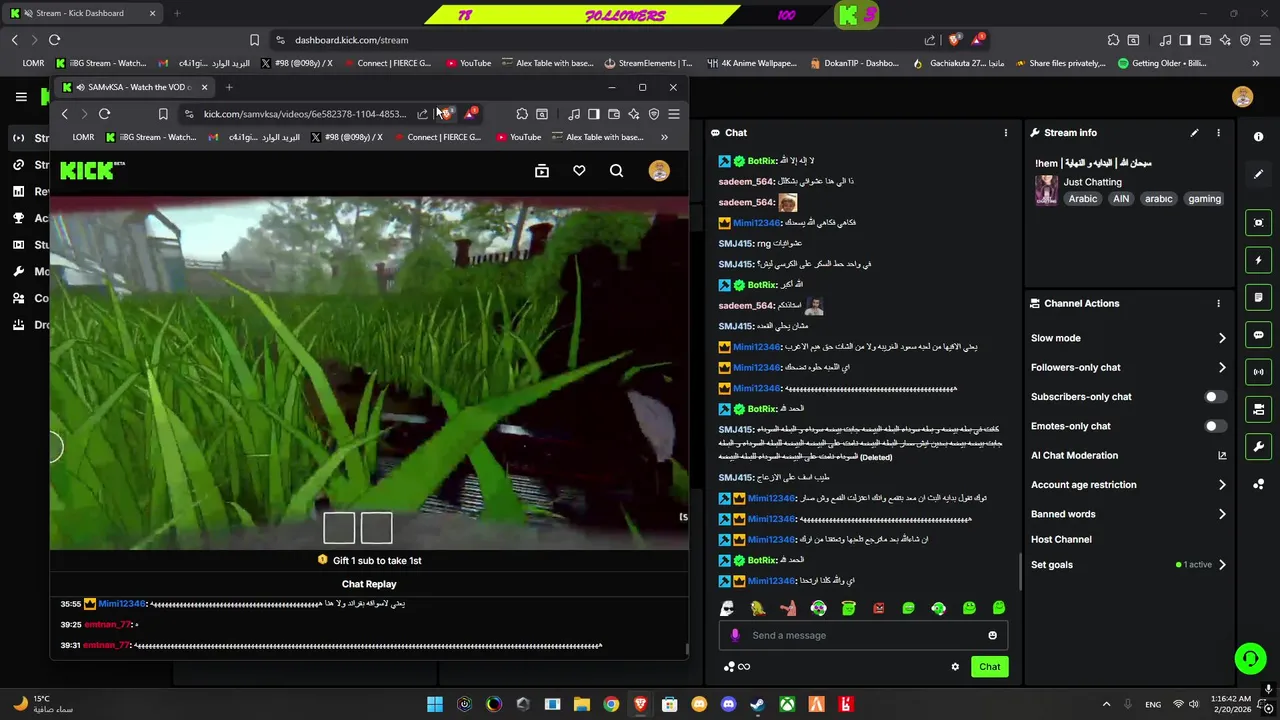Open StreamElements bookmark
Screen dimensions: 1280x720
(648, 63)
